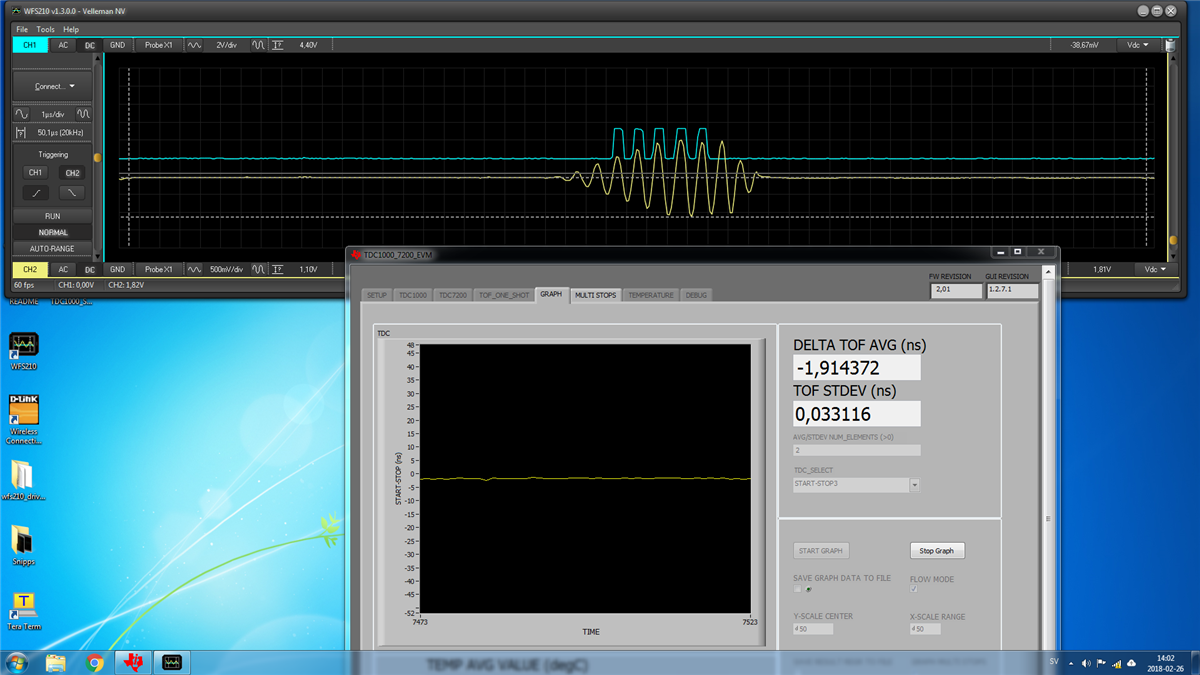Open CH1 Vdc measurement dropdown
This screenshot has width=1200, height=675.
1138,45
